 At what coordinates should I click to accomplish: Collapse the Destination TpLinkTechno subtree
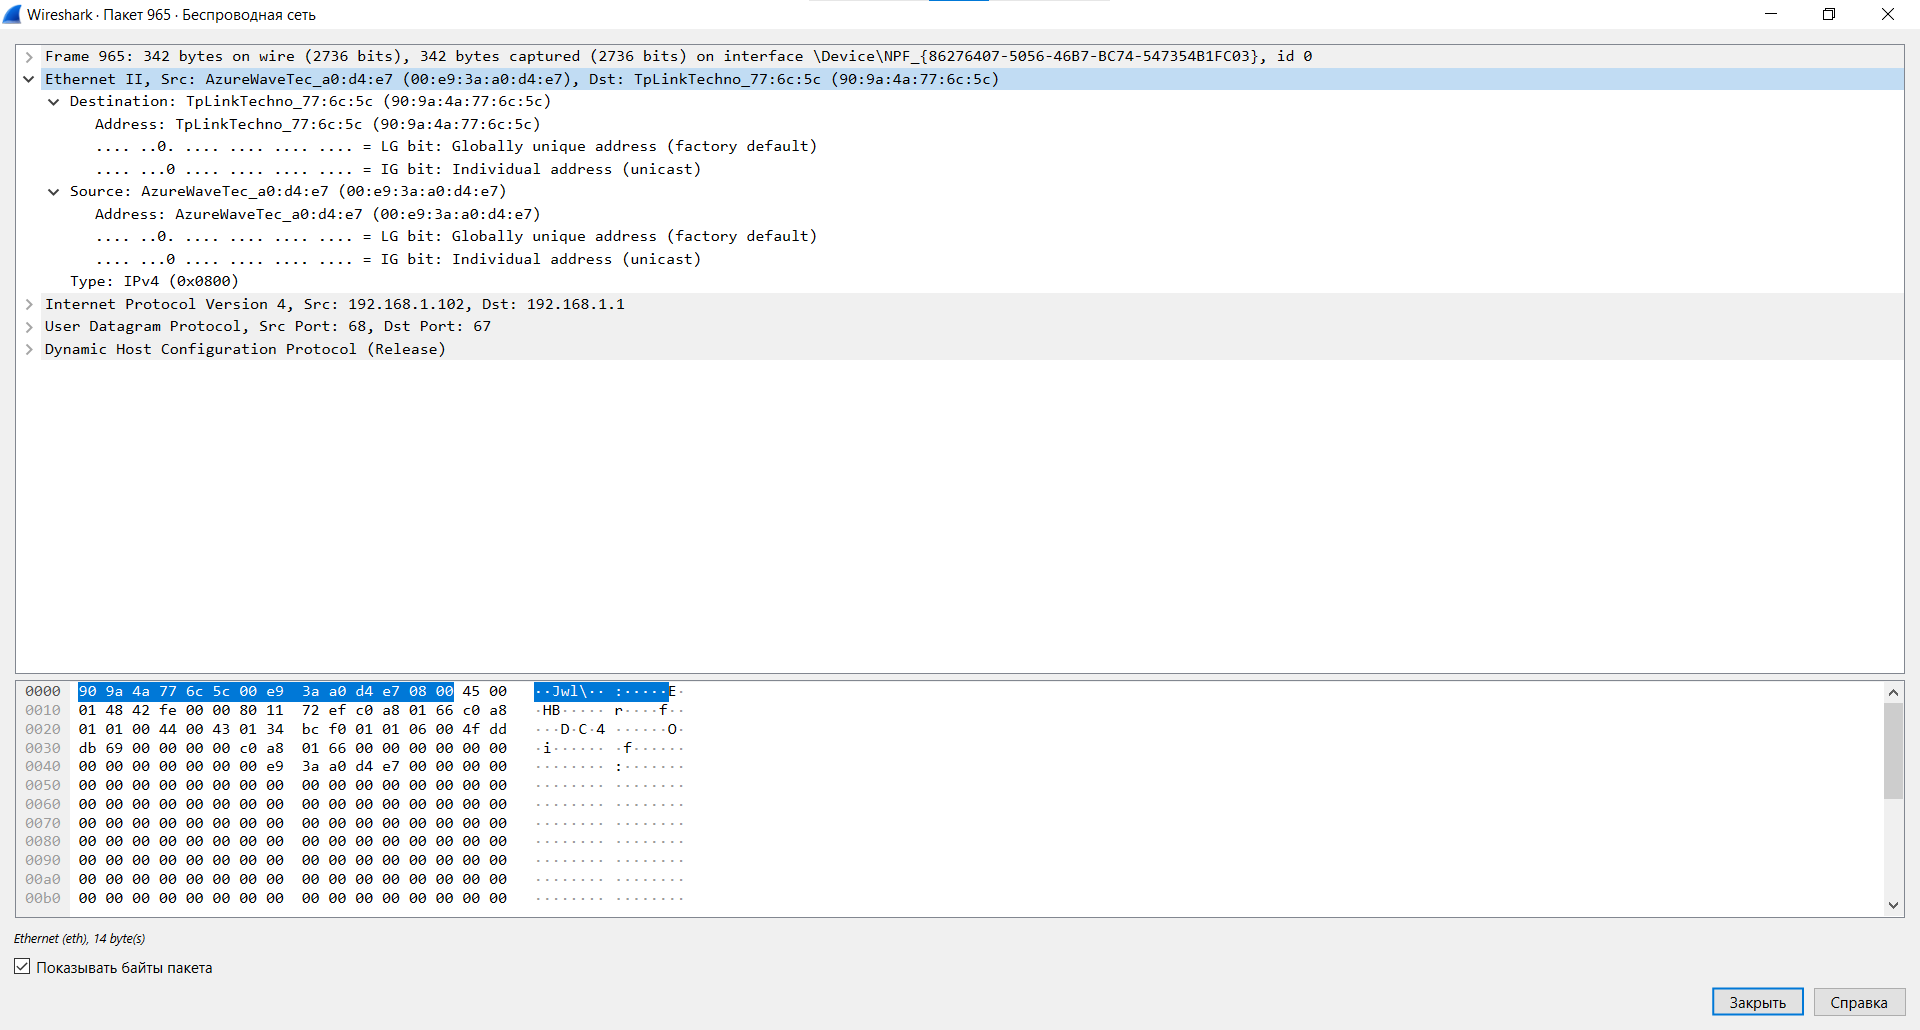(x=54, y=102)
